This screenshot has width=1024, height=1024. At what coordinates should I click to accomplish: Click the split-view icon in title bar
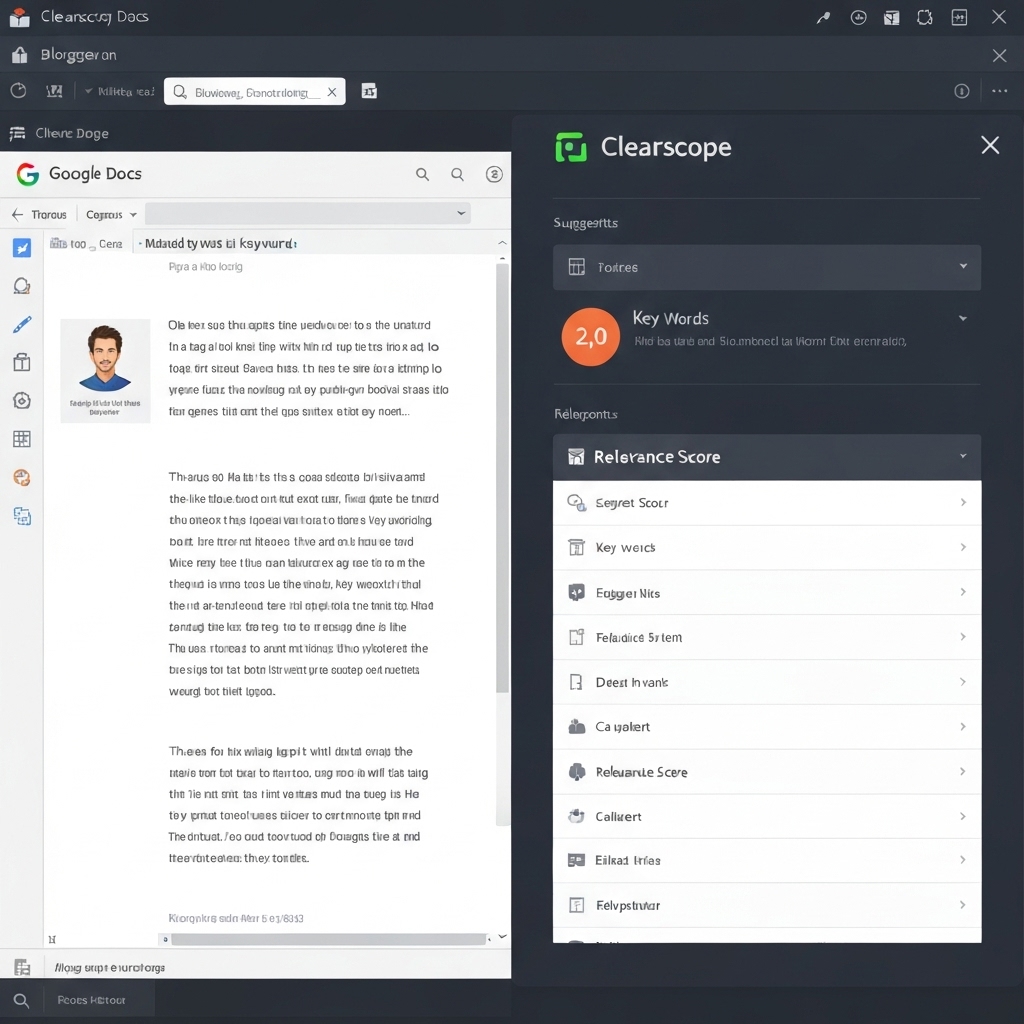point(959,18)
